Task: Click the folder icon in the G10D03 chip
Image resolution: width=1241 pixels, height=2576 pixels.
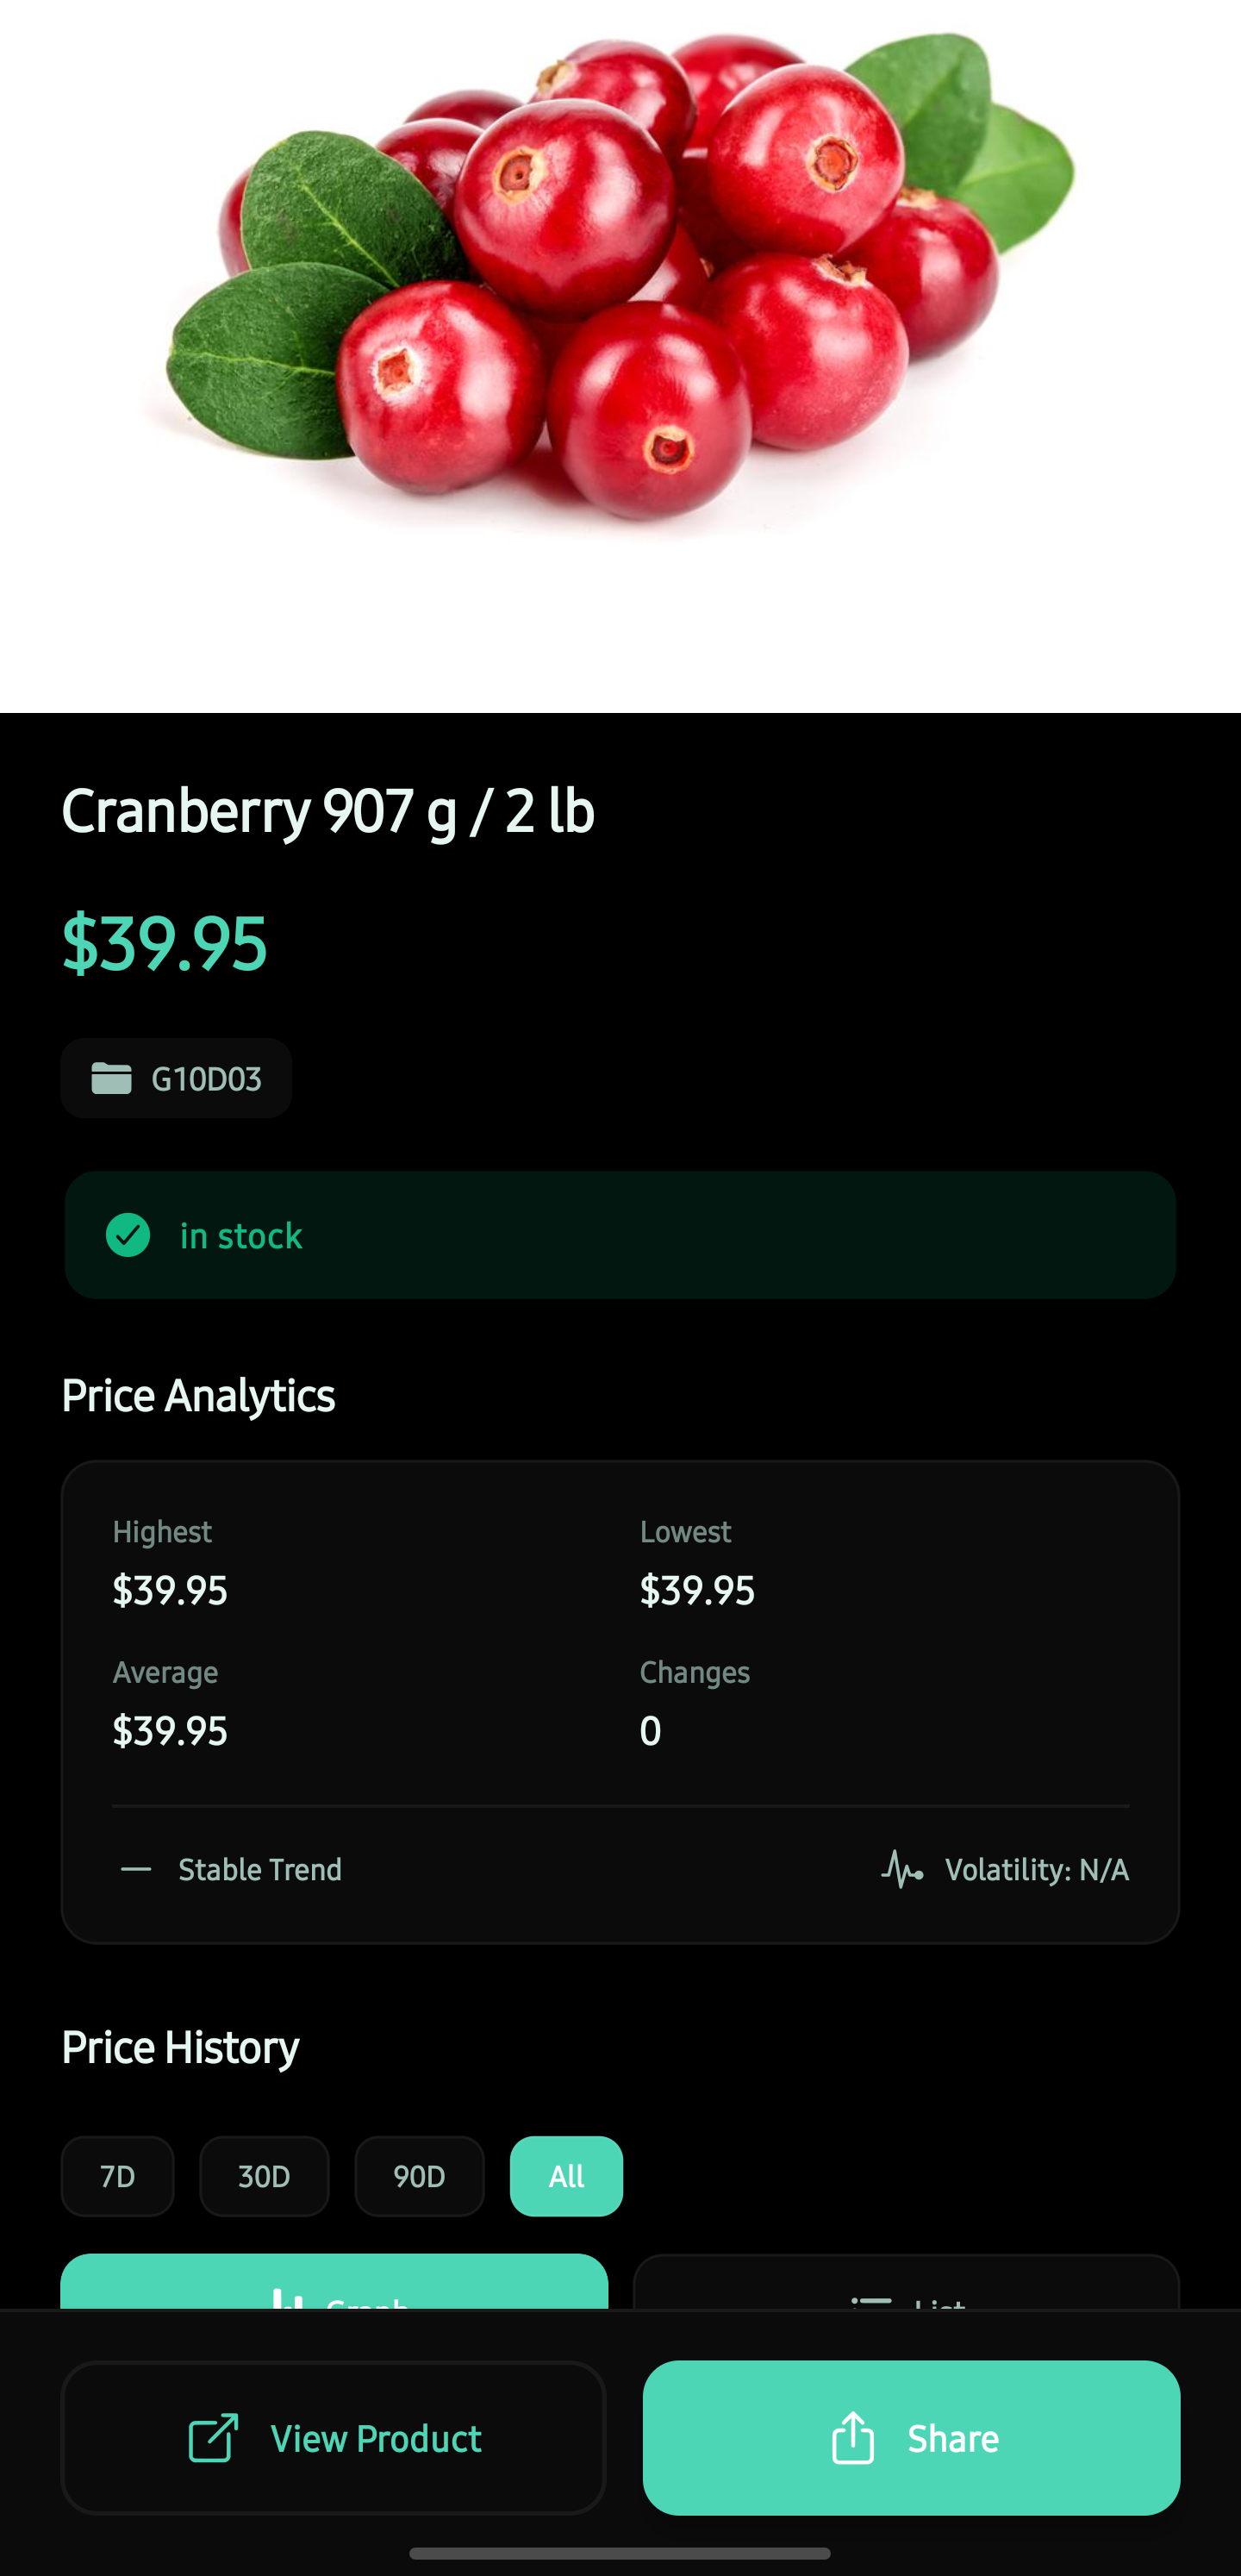Action: coord(111,1077)
